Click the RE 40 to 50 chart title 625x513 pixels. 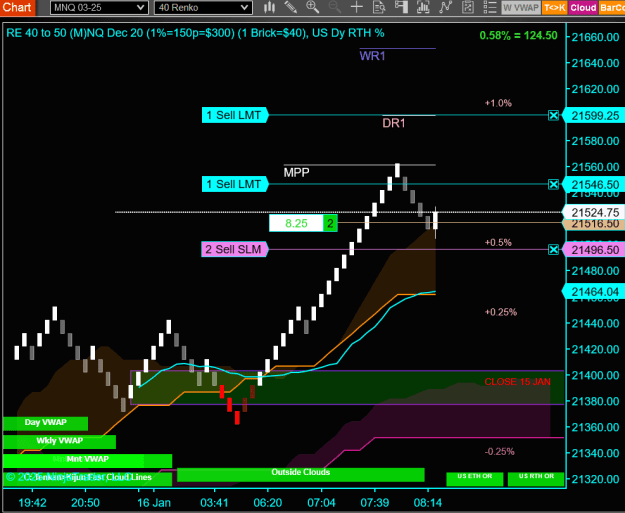point(195,33)
